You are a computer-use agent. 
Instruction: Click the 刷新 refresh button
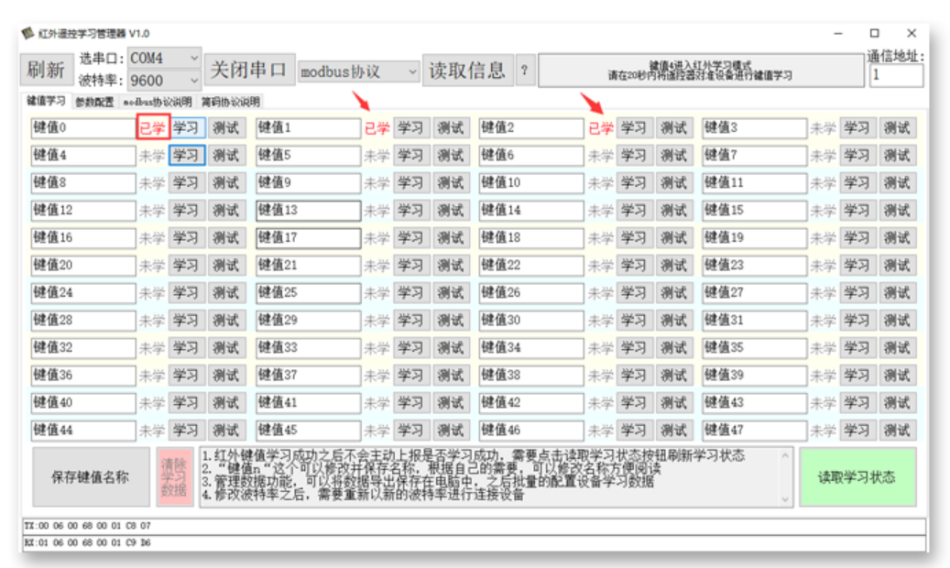(47, 70)
